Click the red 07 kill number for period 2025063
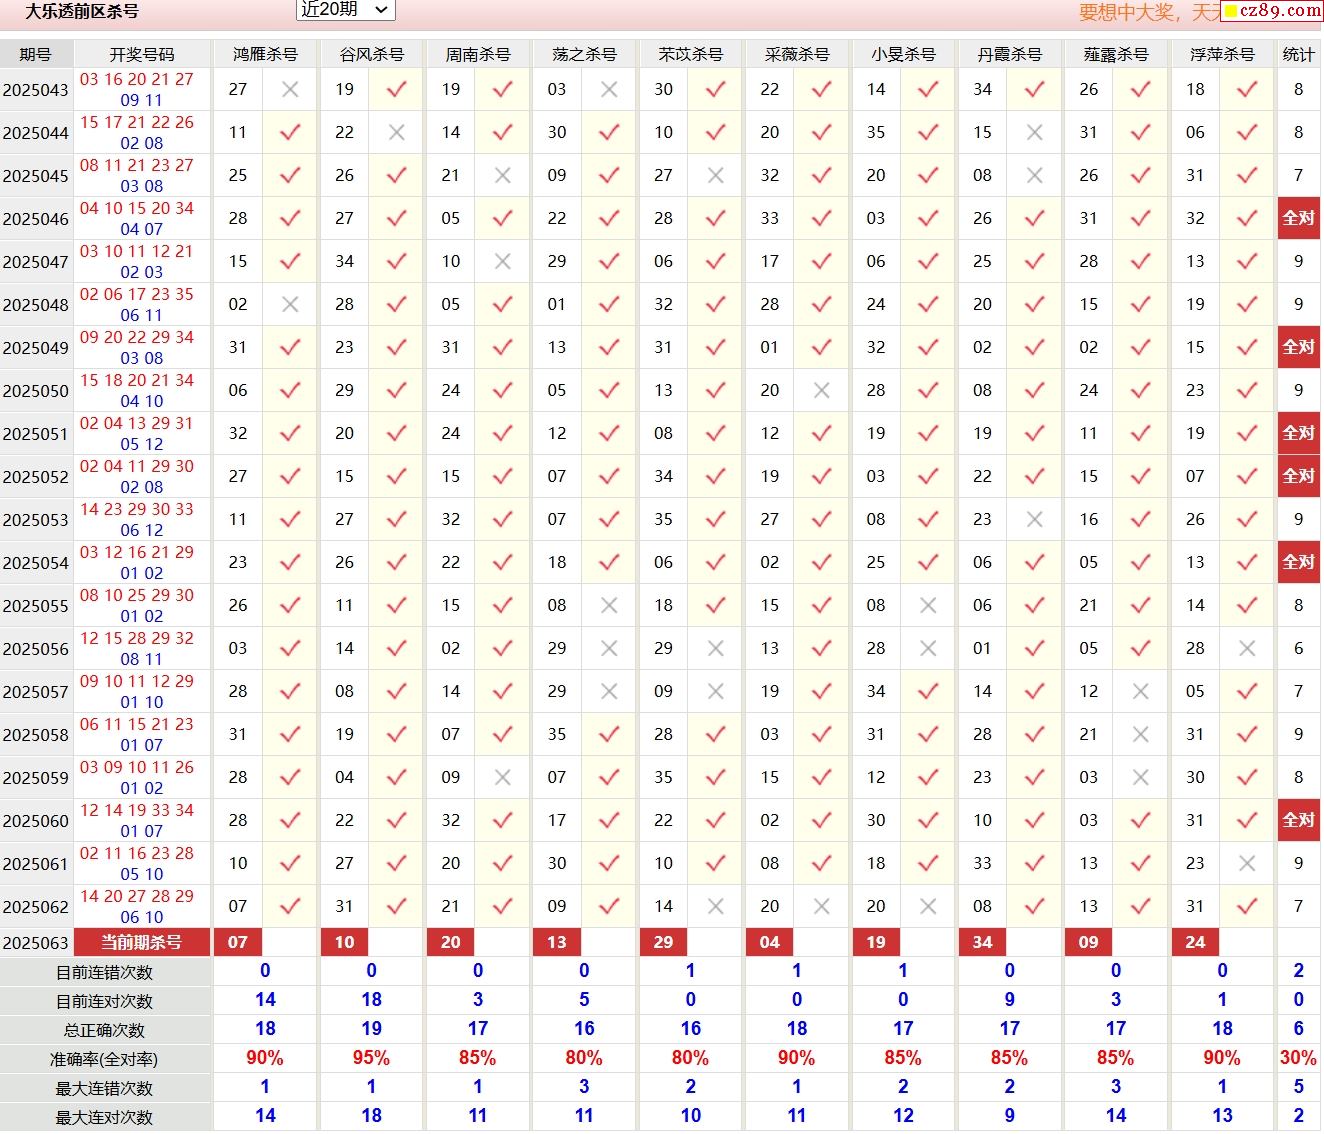Viewport: 1324px width, 1134px height. click(238, 942)
